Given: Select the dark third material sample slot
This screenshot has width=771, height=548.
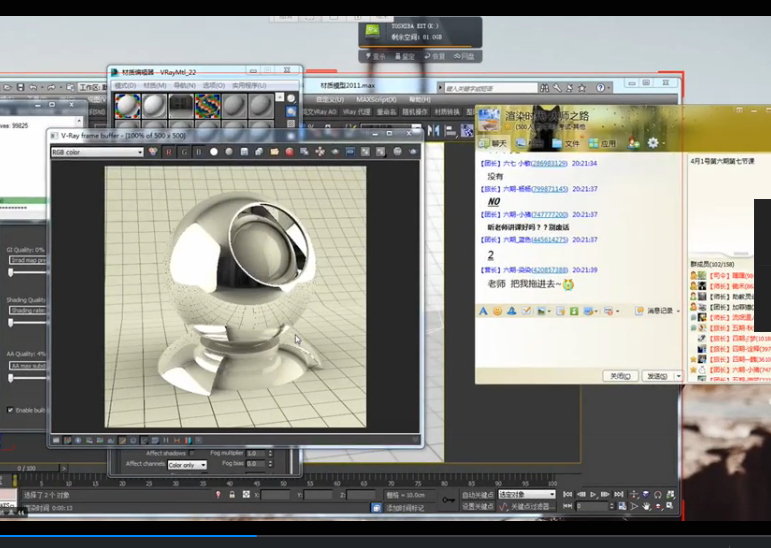Looking at the screenshot, I should 181,106.
